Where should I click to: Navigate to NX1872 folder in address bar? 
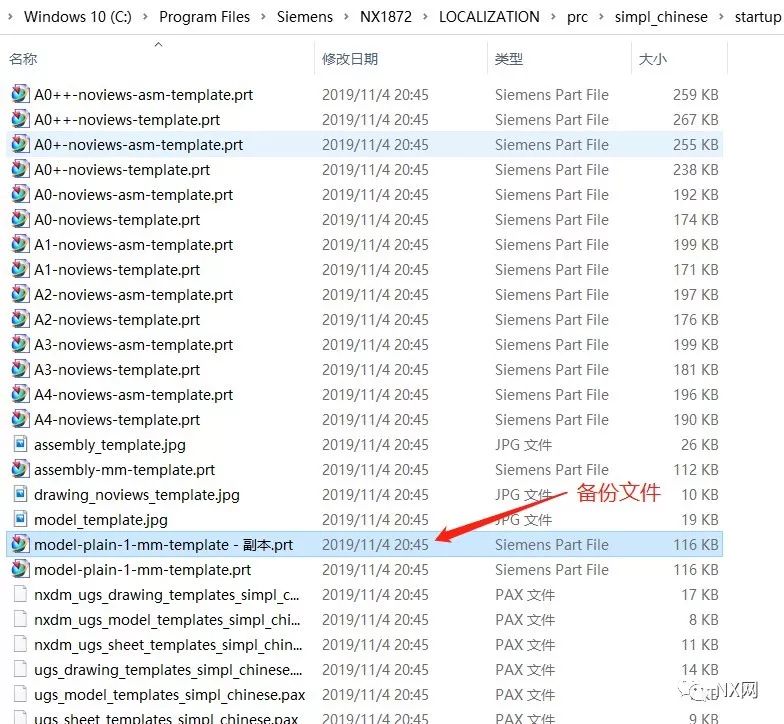386,16
